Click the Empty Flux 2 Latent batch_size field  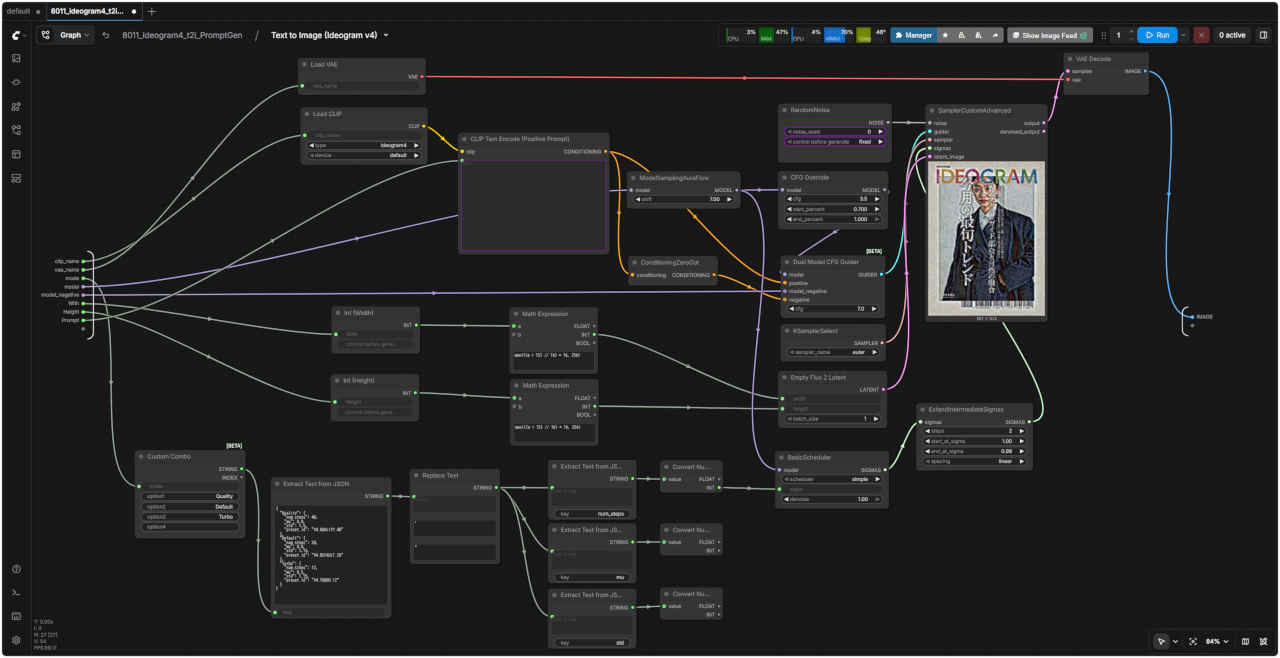tap(832, 418)
